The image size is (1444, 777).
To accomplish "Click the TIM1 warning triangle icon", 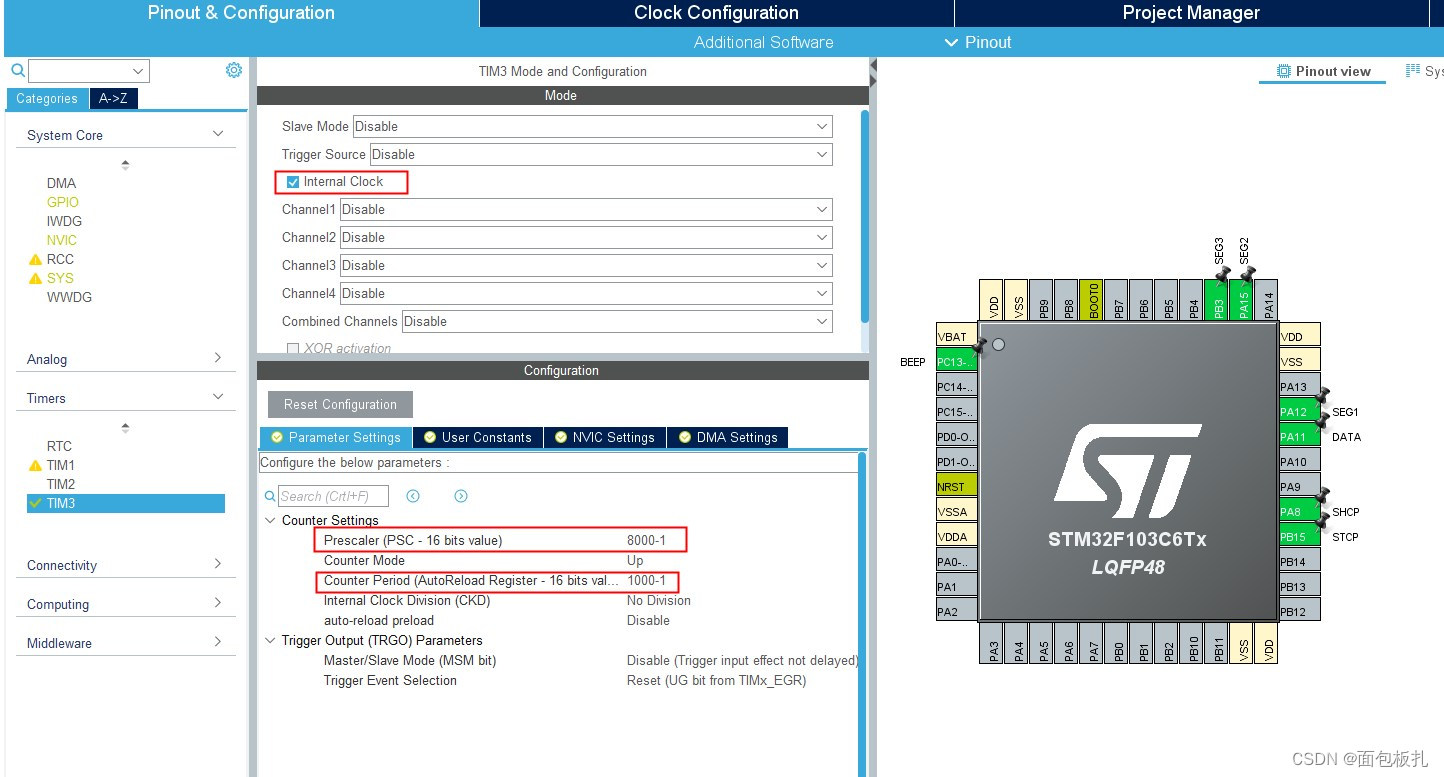I will click(36, 465).
